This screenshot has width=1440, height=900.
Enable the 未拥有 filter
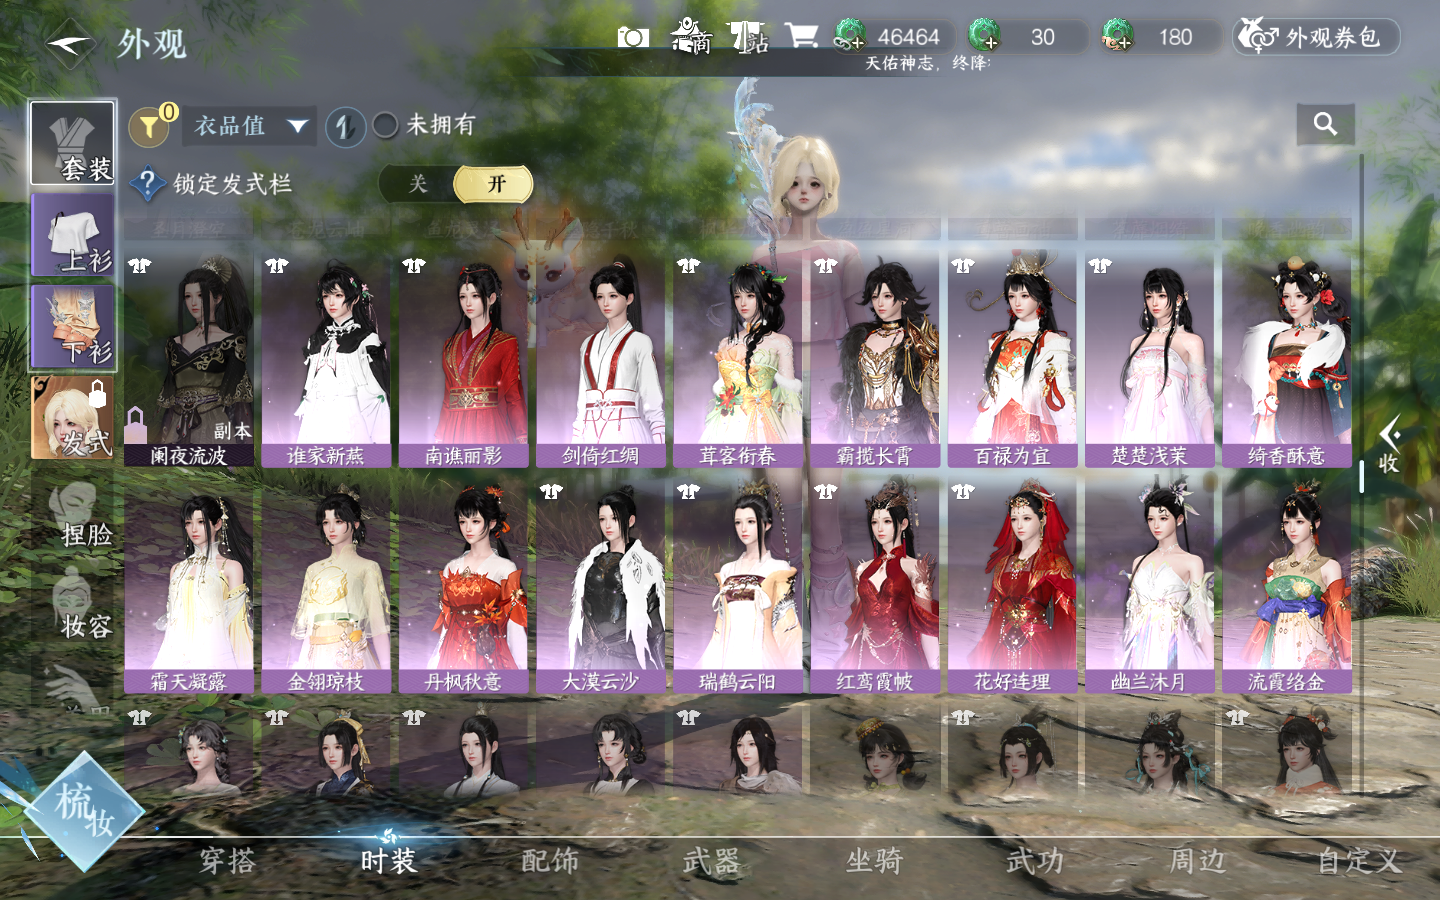[x=385, y=126]
